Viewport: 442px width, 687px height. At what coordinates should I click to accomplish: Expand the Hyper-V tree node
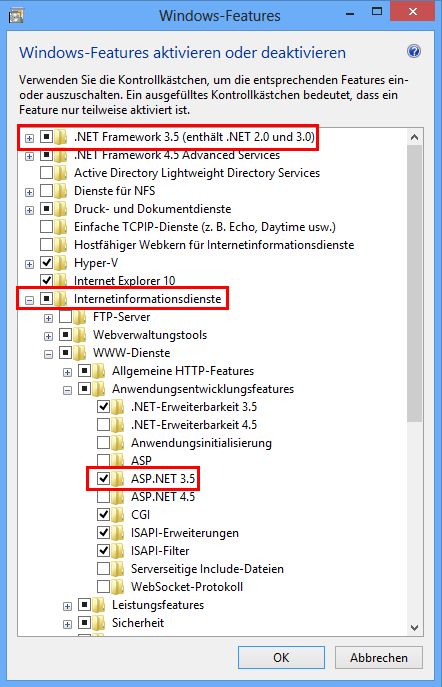29,264
